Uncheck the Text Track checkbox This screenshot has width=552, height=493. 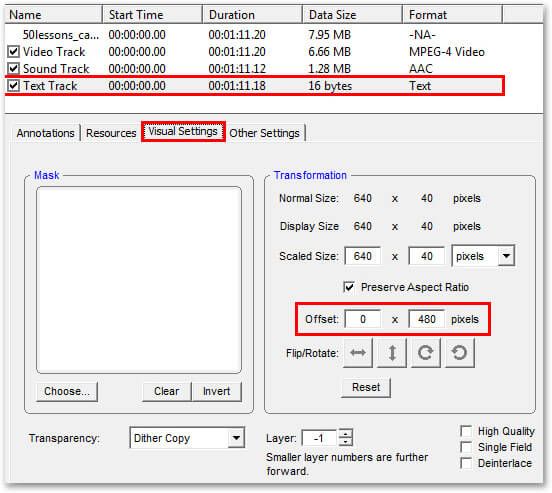(13, 85)
